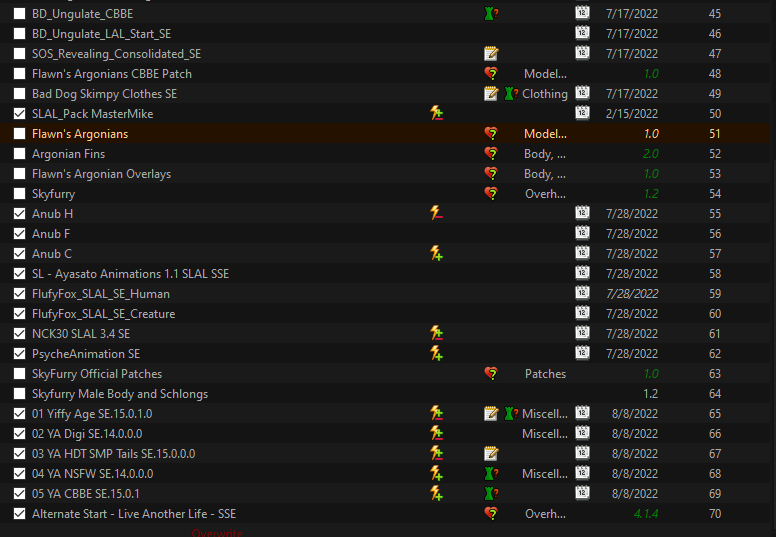
Task: Click the notes icon on 03 YA HDT SMP Tails
Action: pyautogui.click(x=491, y=453)
